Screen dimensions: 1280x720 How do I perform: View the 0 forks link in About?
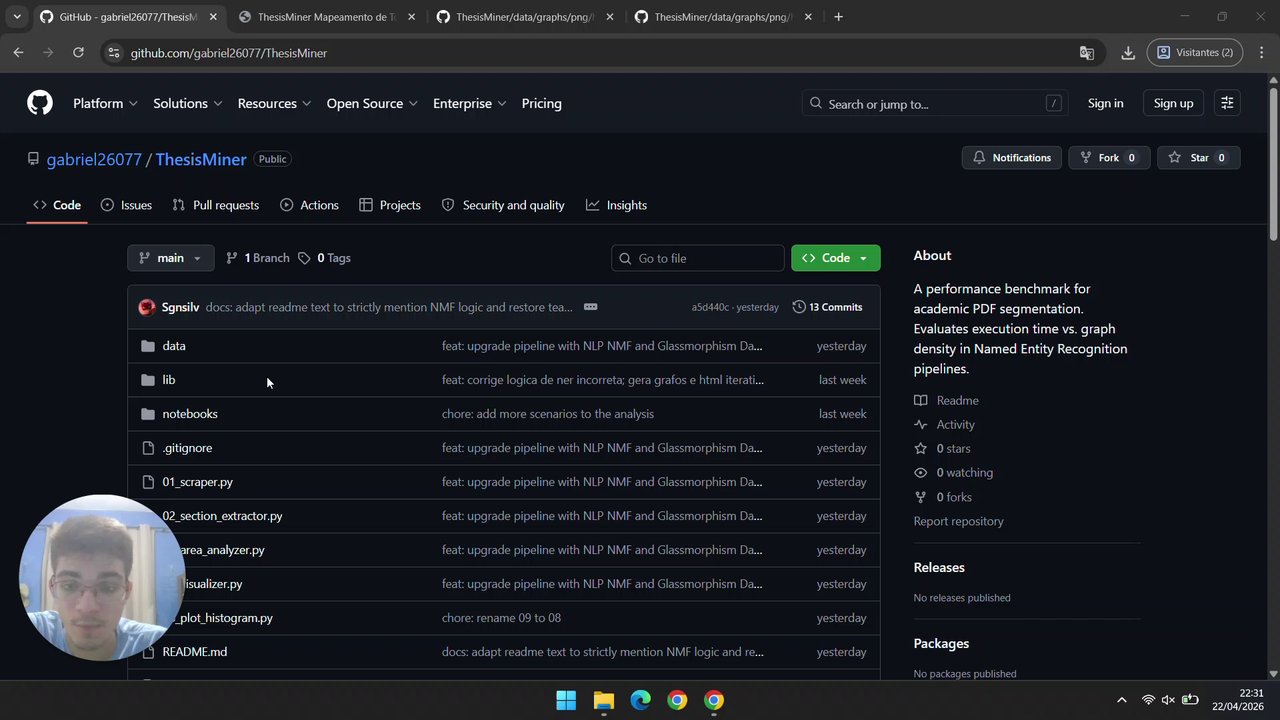click(x=943, y=497)
